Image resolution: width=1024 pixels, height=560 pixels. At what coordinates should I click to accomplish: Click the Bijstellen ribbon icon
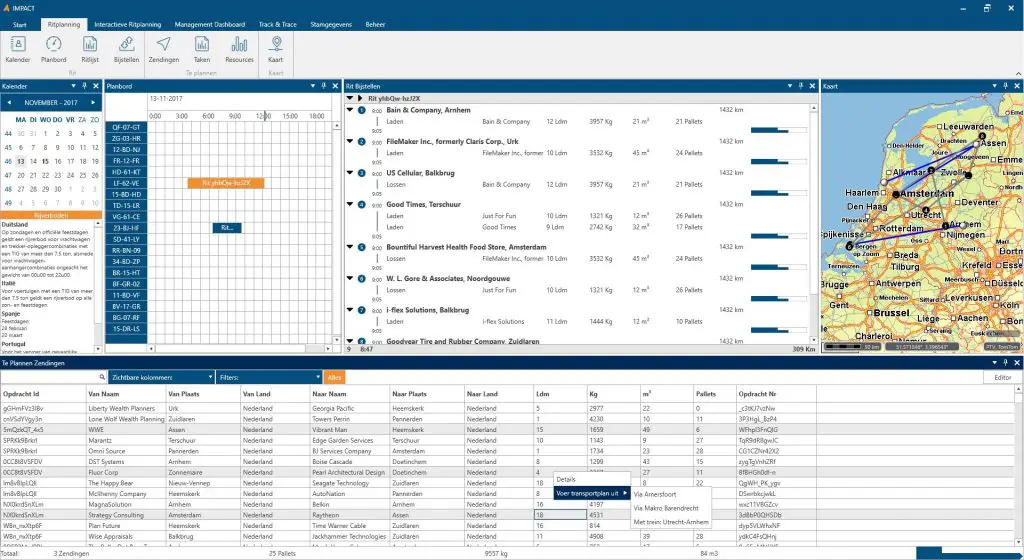click(127, 47)
